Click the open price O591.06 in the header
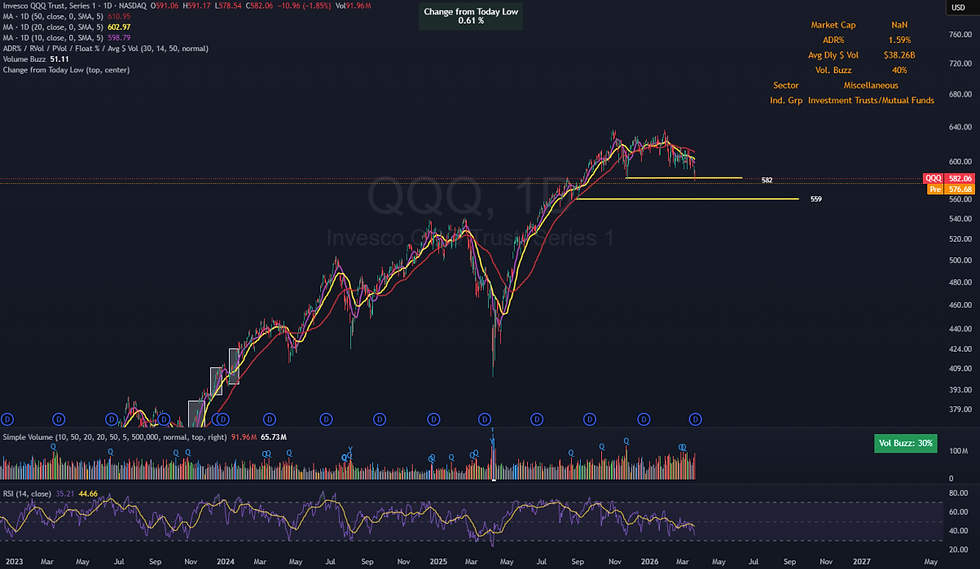This screenshot has height=569, width=980. coord(164,6)
